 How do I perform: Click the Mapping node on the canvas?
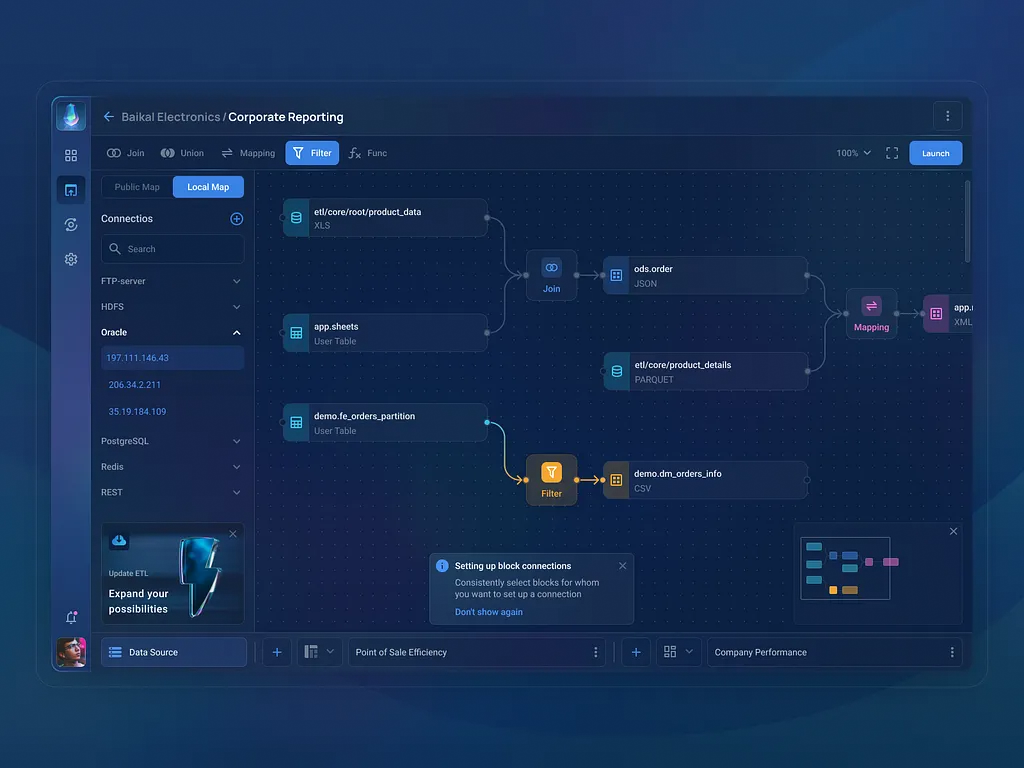click(871, 313)
